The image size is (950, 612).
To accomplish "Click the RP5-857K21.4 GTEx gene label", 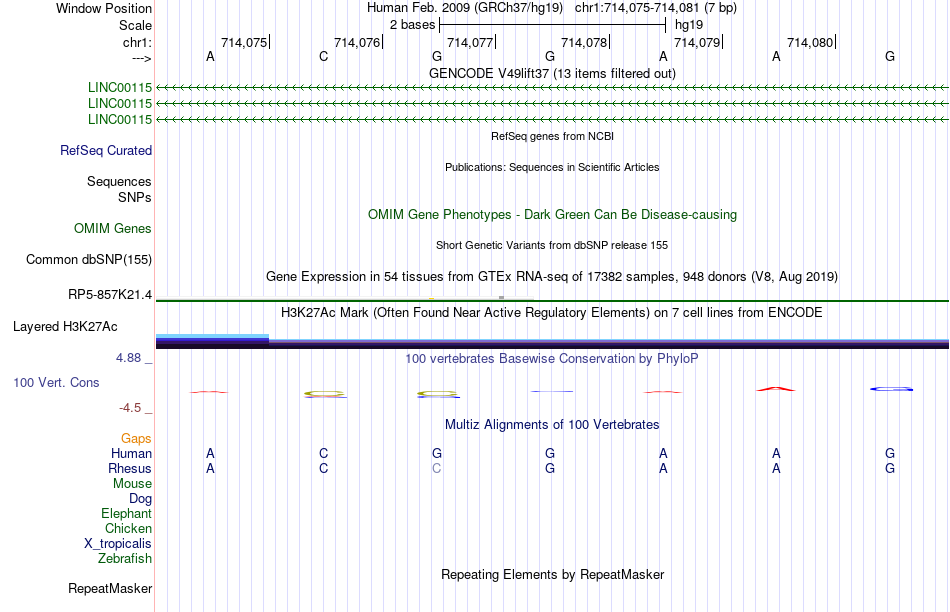I will pyautogui.click(x=110, y=294).
